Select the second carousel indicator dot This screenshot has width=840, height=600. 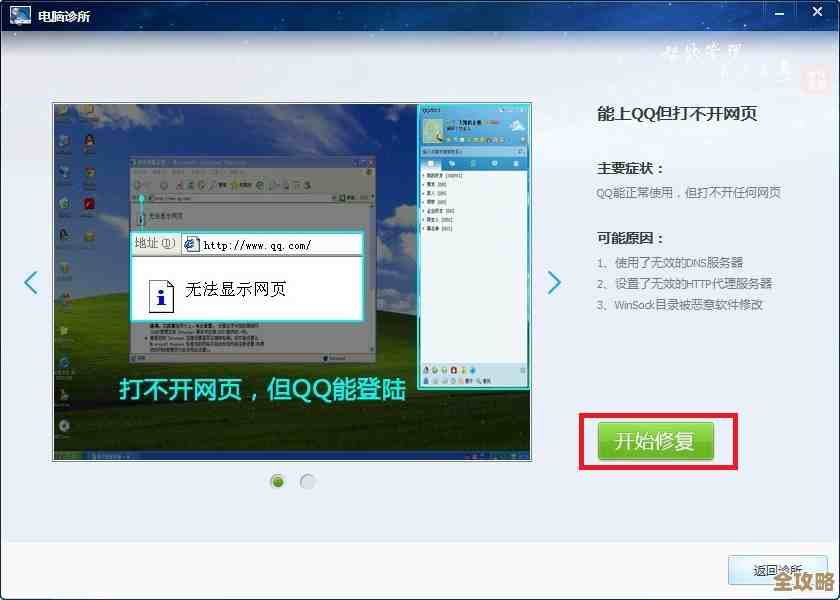[308, 481]
